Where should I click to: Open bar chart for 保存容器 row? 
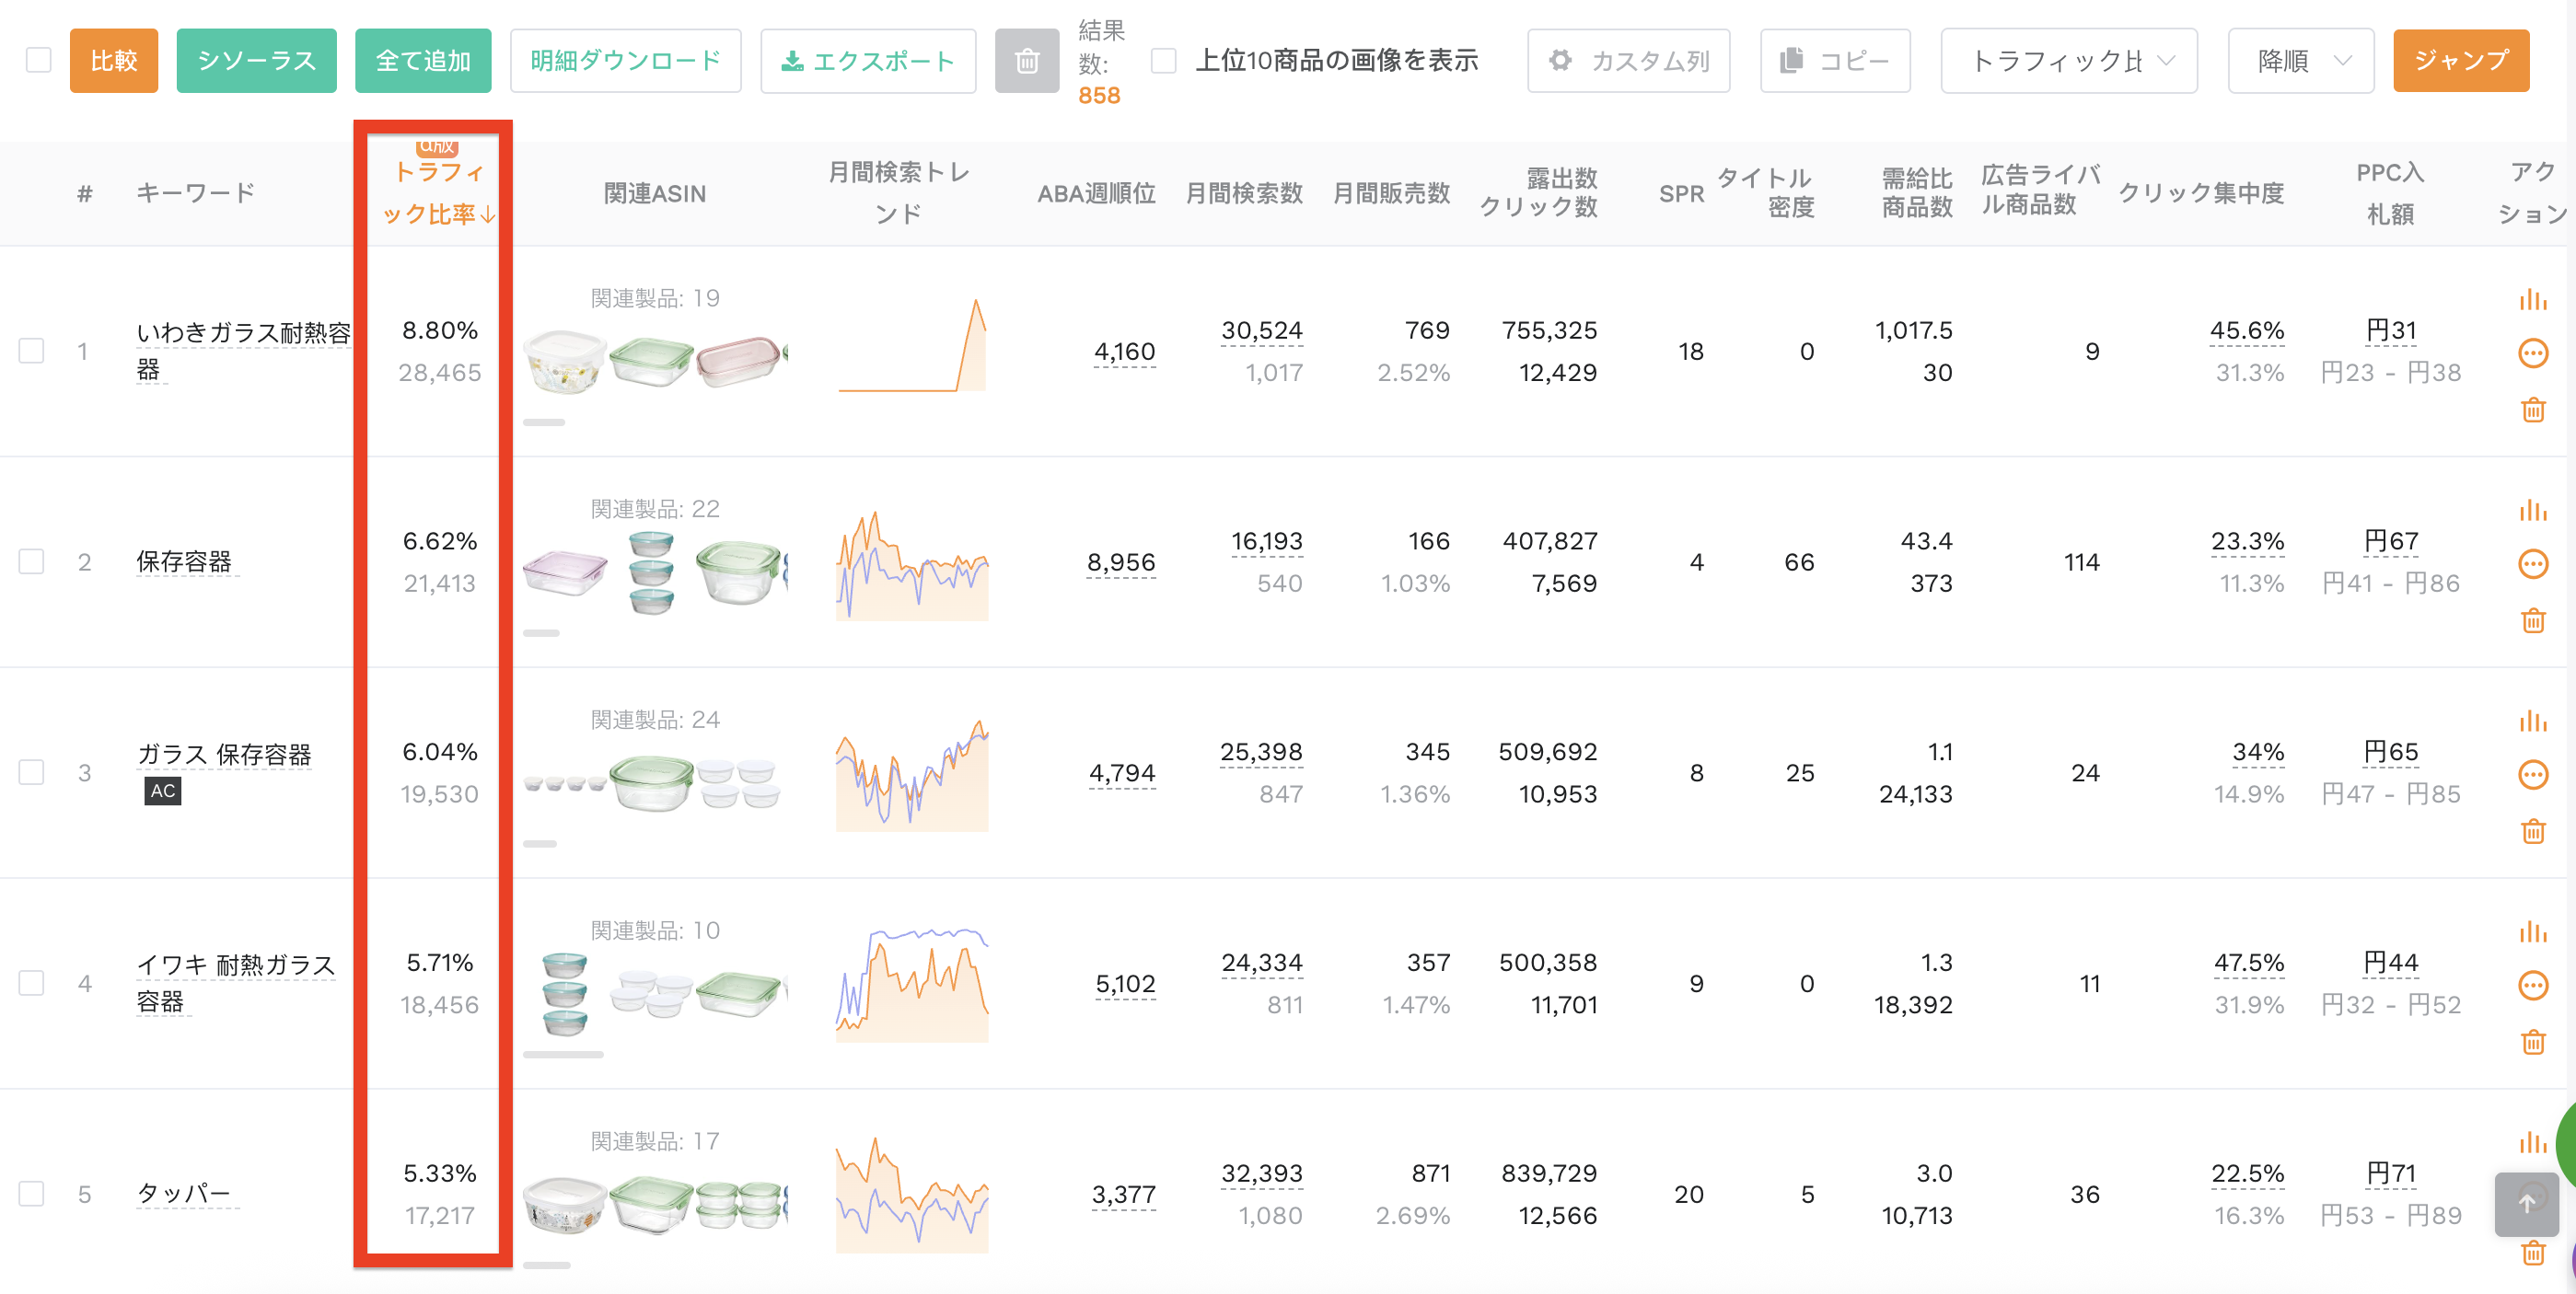pyautogui.click(x=2532, y=511)
